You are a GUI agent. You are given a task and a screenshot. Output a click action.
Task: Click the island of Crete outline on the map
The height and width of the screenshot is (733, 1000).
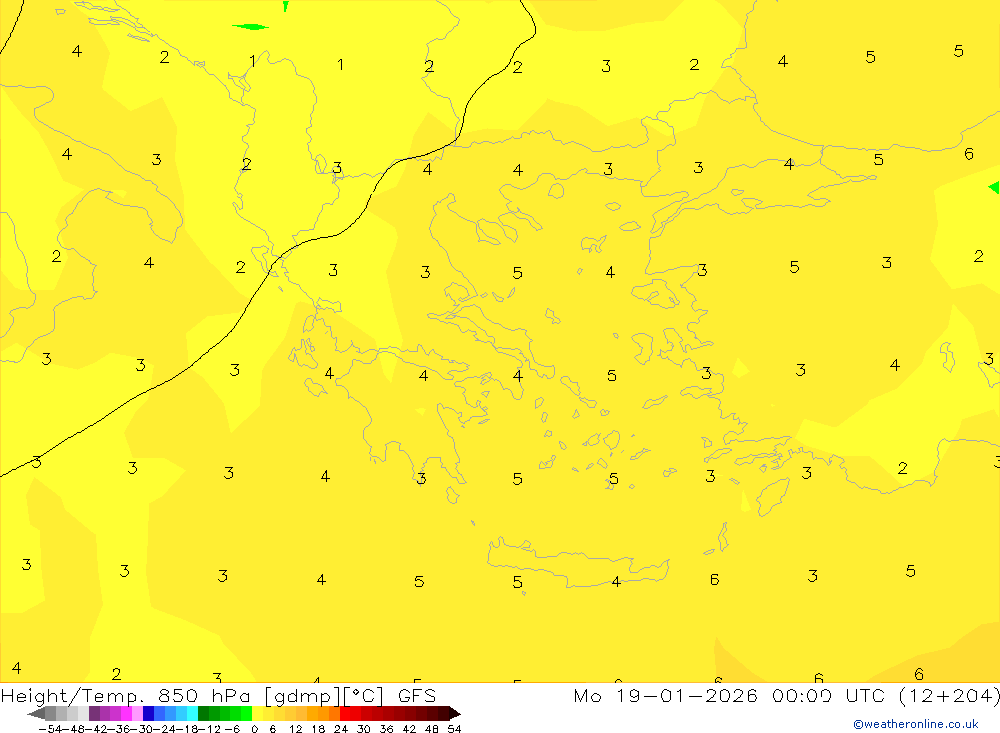point(578,563)
